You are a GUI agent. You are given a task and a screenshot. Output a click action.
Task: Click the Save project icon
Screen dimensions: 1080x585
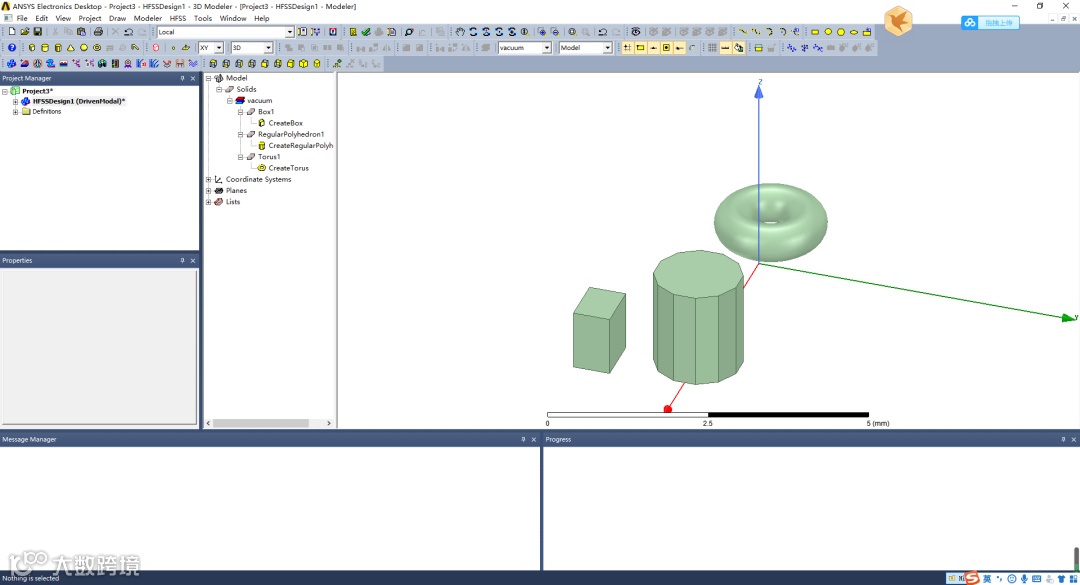37,32
